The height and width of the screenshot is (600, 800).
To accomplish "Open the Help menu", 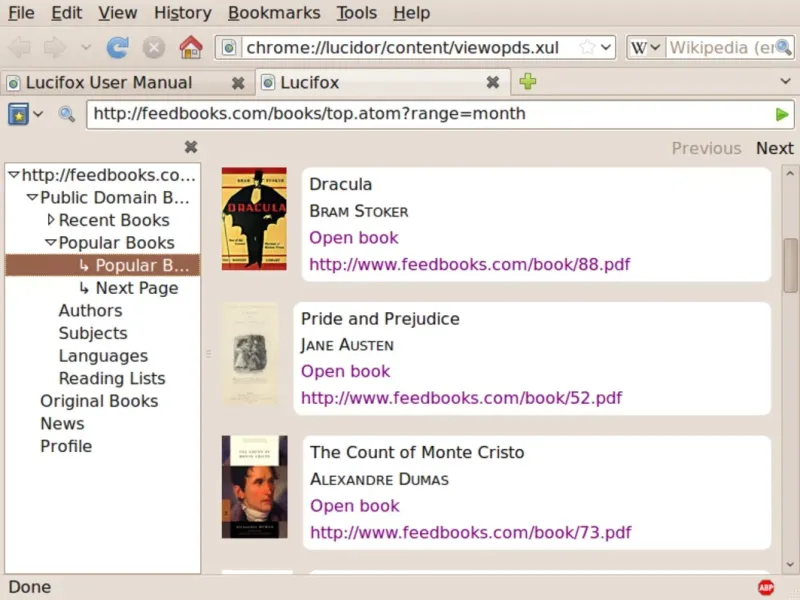I will point(411,13).
